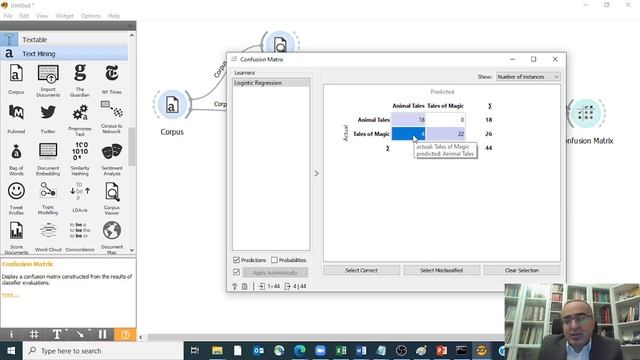Screen dimensions: 640x360
Task: Select the NY Times widget
Action: coord(112,80)
